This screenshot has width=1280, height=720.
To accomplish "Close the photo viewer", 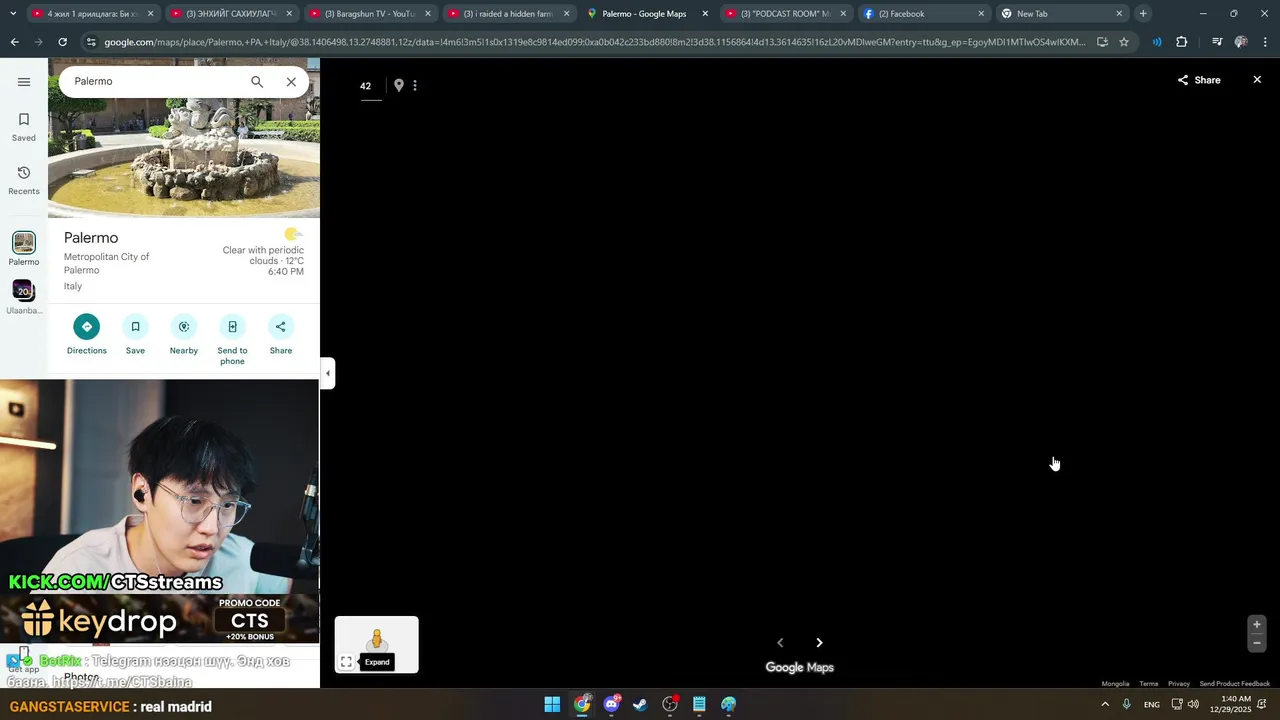I will click(x=1257, y=80).
